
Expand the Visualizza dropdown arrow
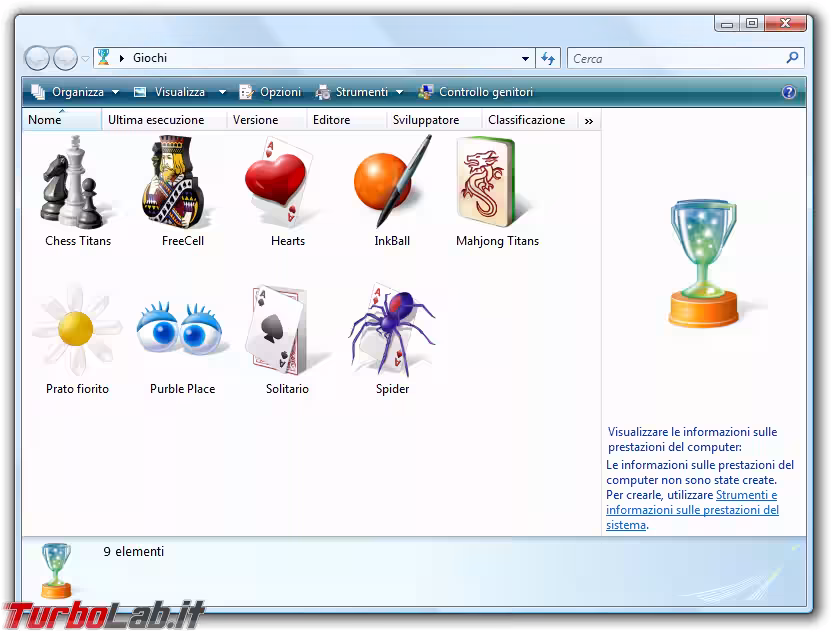pyautogui.click(x=222, y=92)
